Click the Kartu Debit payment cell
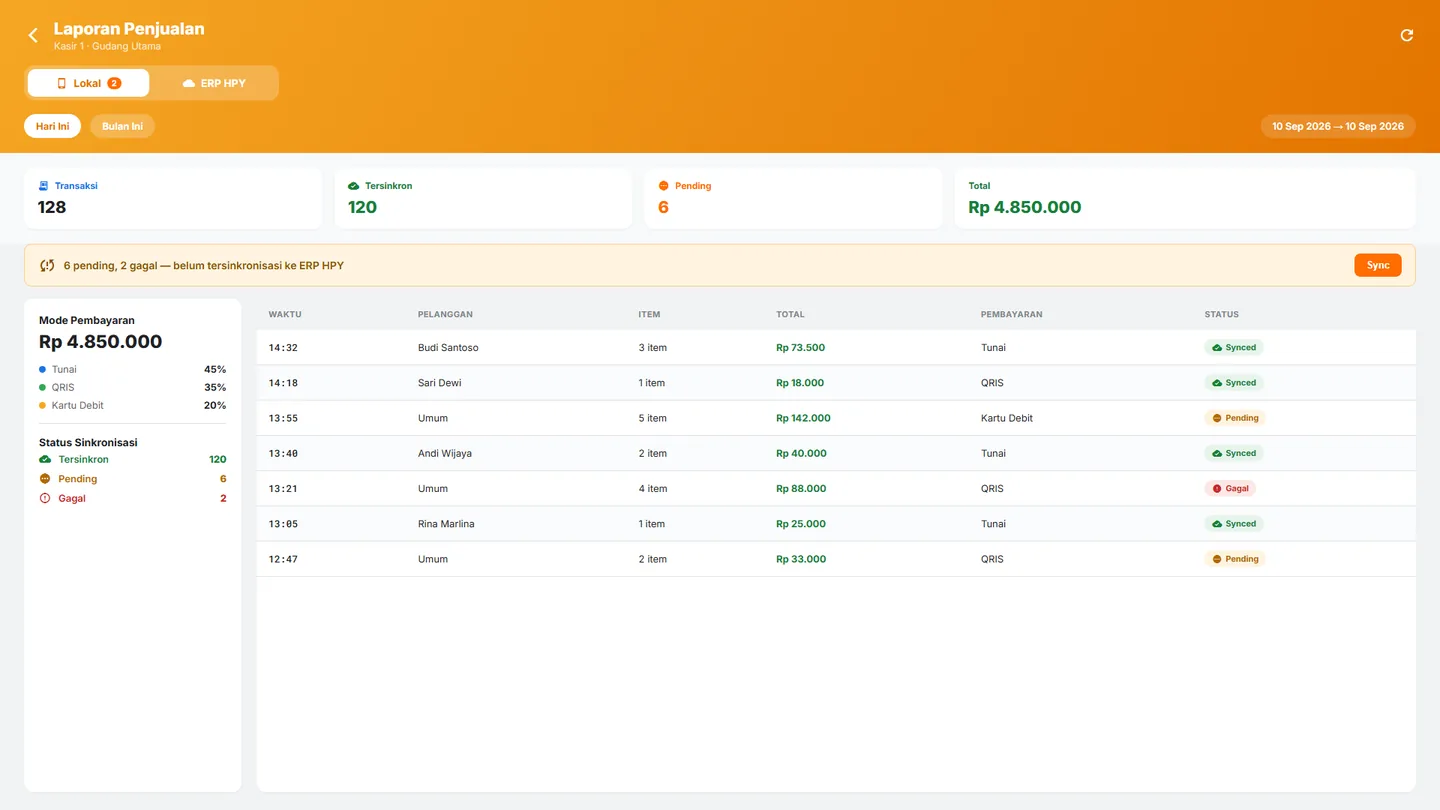Screen dimensions: 1440x810 (x=1007, y=418)
